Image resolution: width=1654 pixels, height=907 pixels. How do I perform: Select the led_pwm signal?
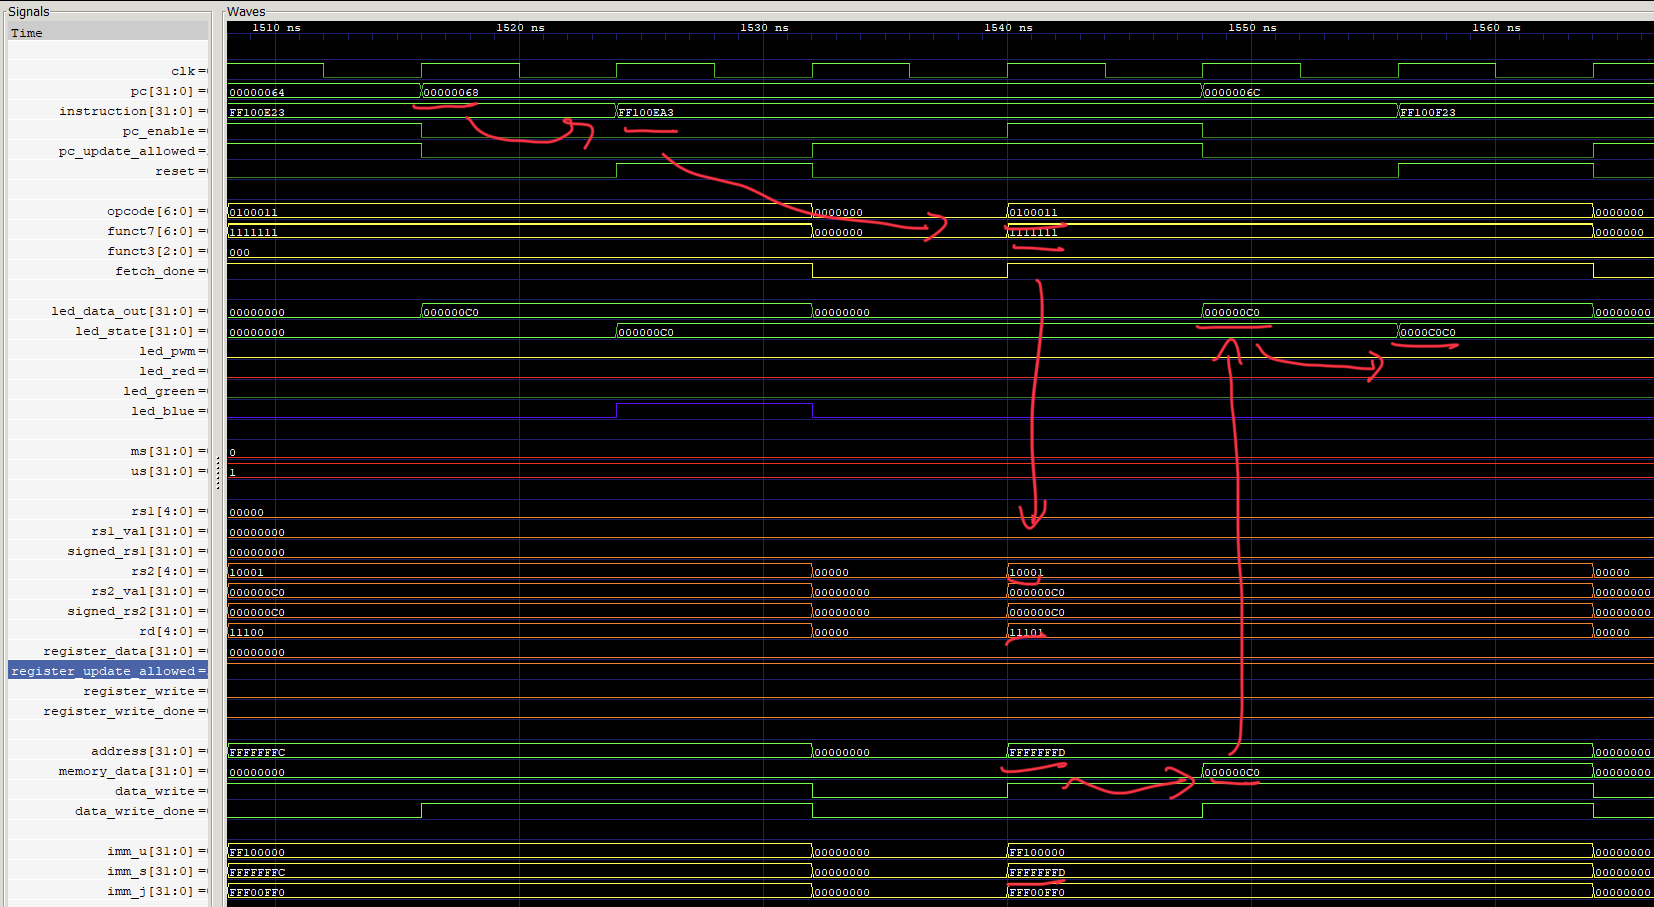tap(108, 351)
